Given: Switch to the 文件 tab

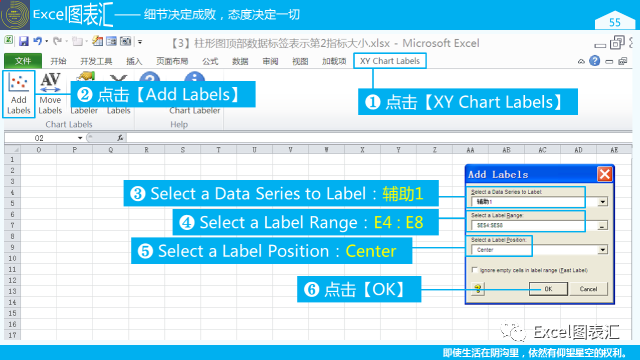Looking at the screenshot, I should (x=23, y=61).
